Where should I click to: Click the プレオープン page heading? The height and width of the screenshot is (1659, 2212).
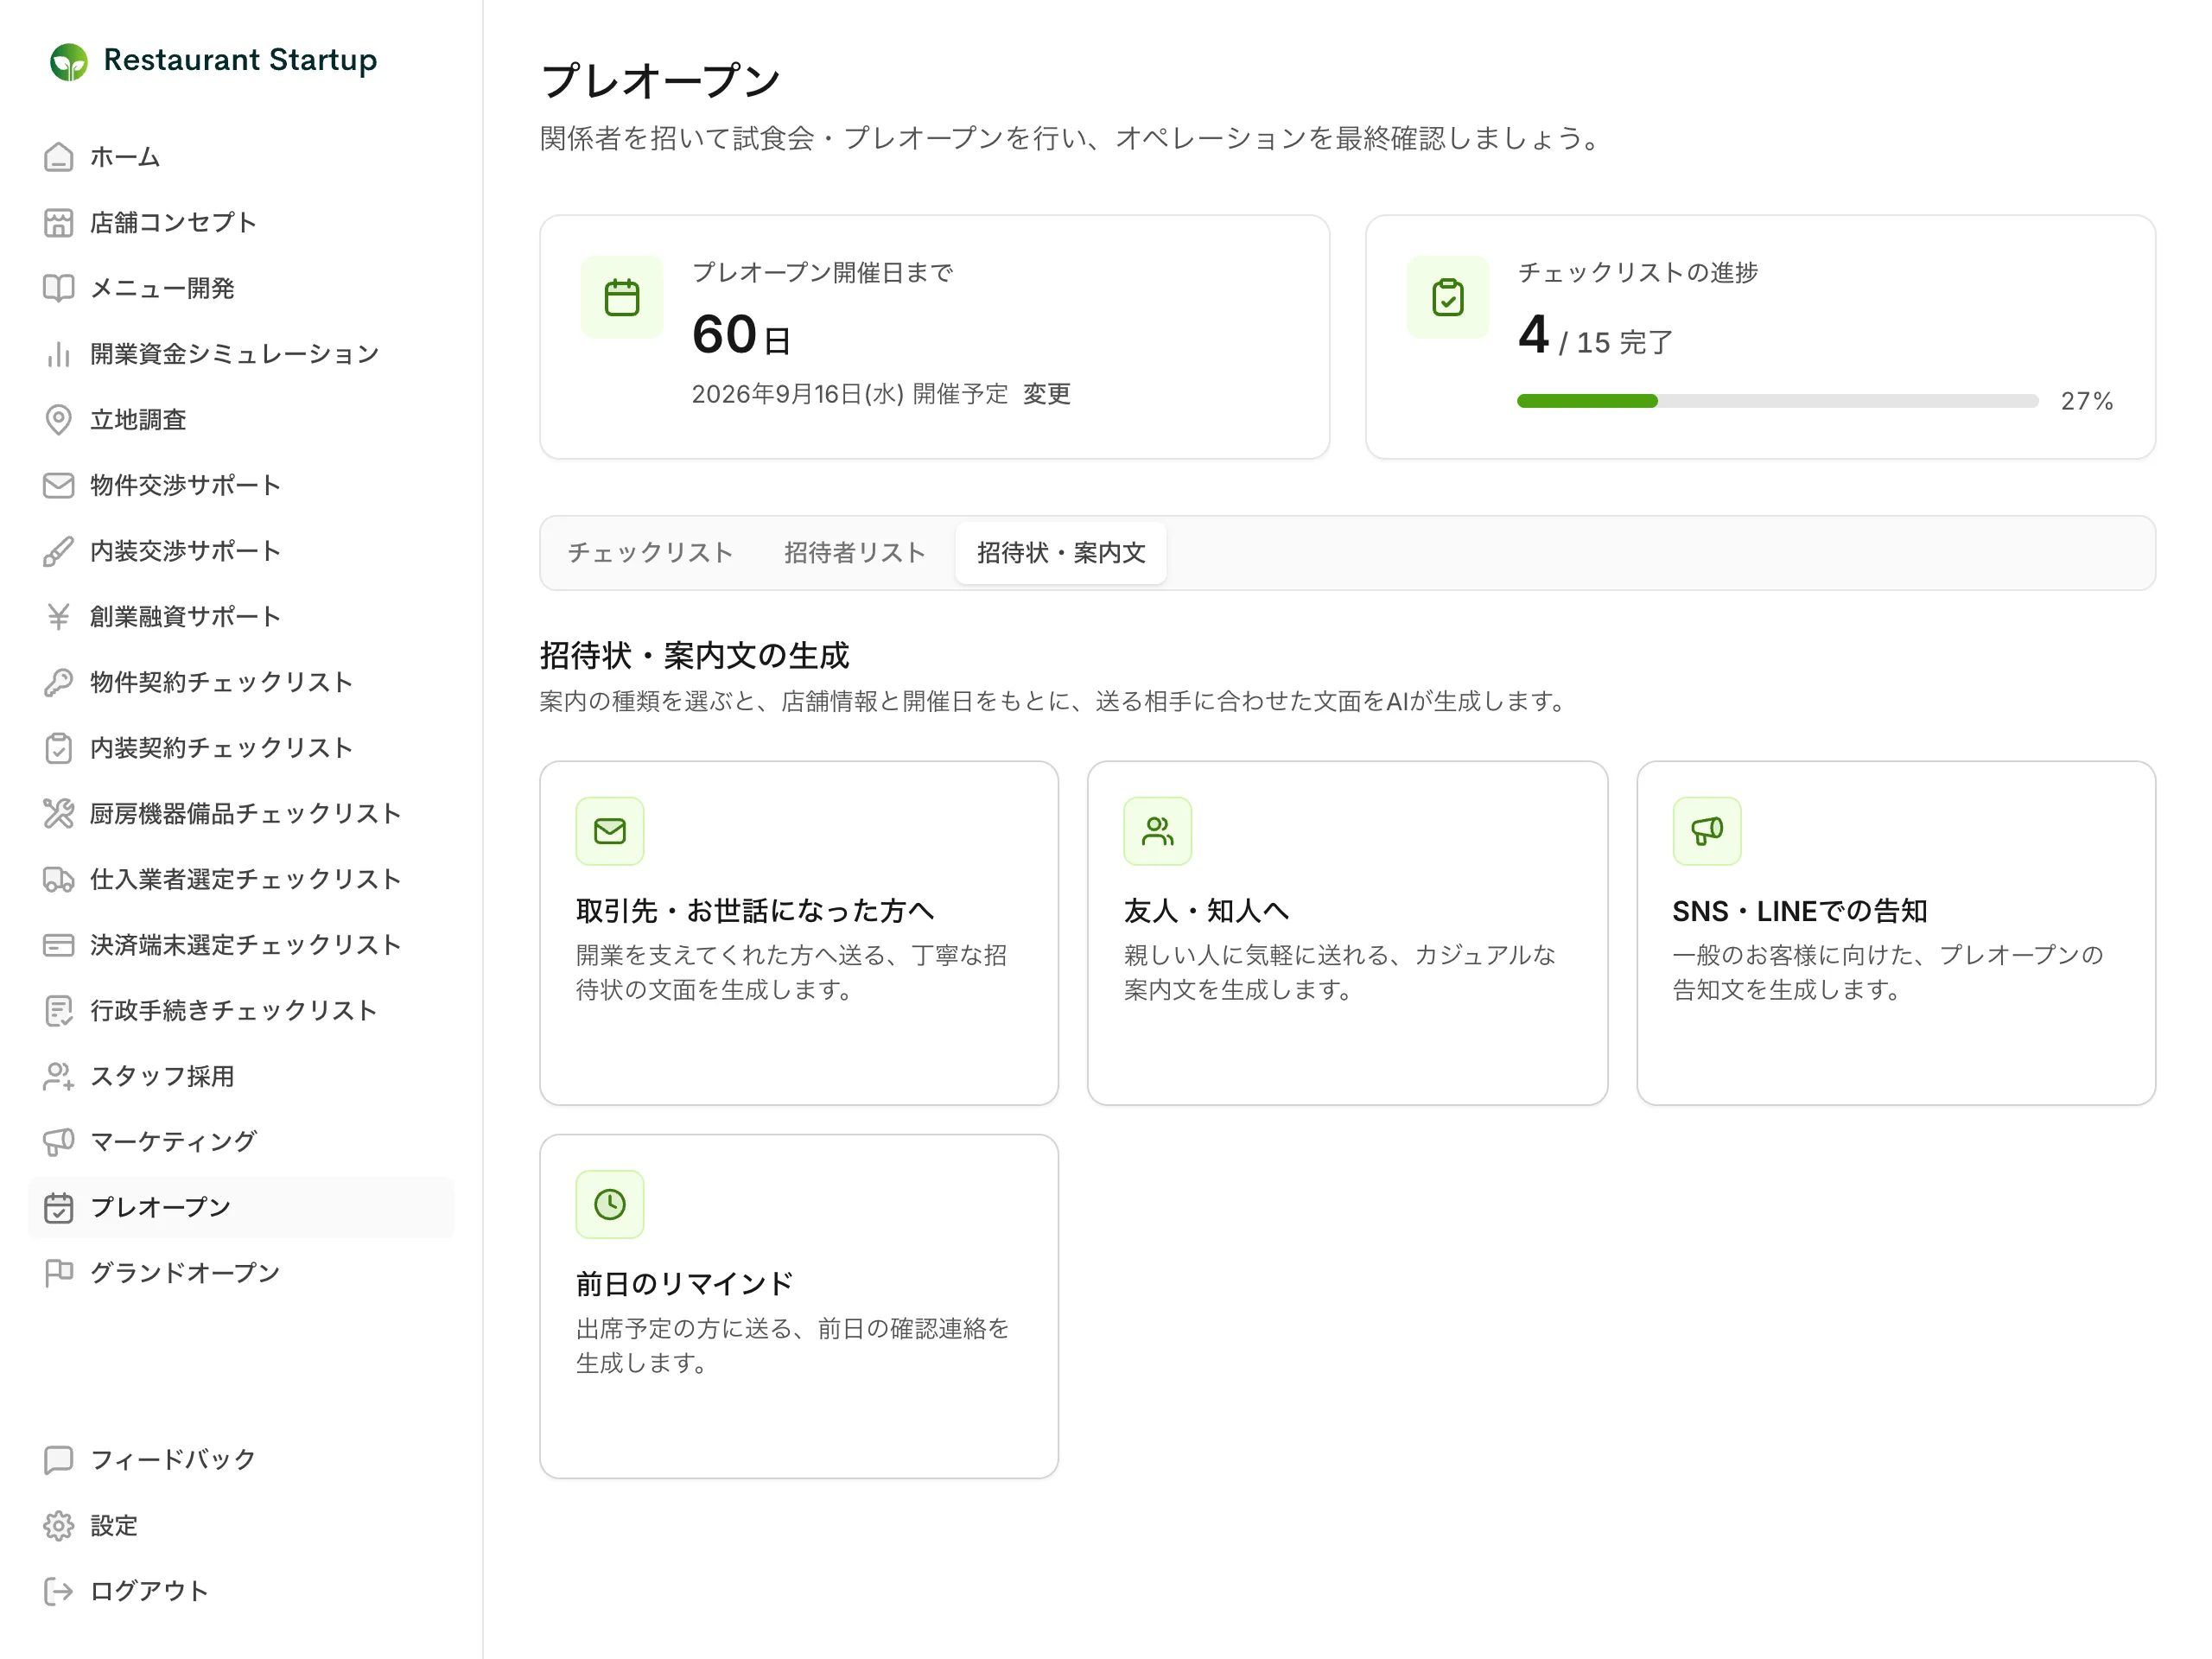pyautogui.click(x=661, y=81)
